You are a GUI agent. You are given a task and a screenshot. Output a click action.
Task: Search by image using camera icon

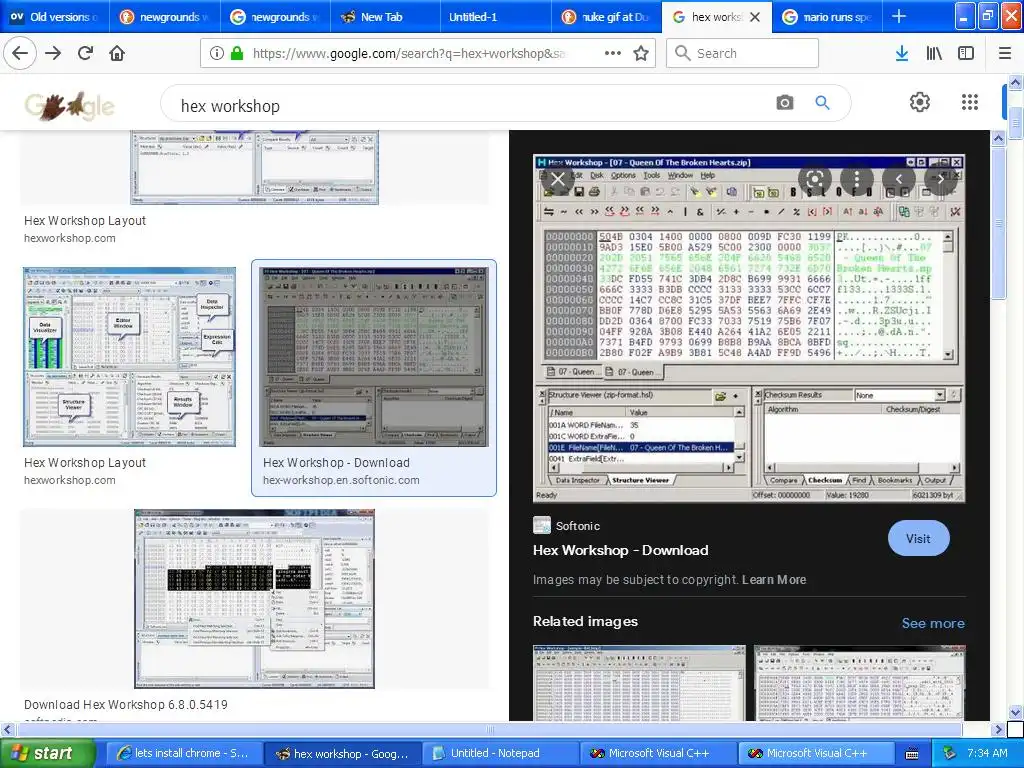[785, 103]
